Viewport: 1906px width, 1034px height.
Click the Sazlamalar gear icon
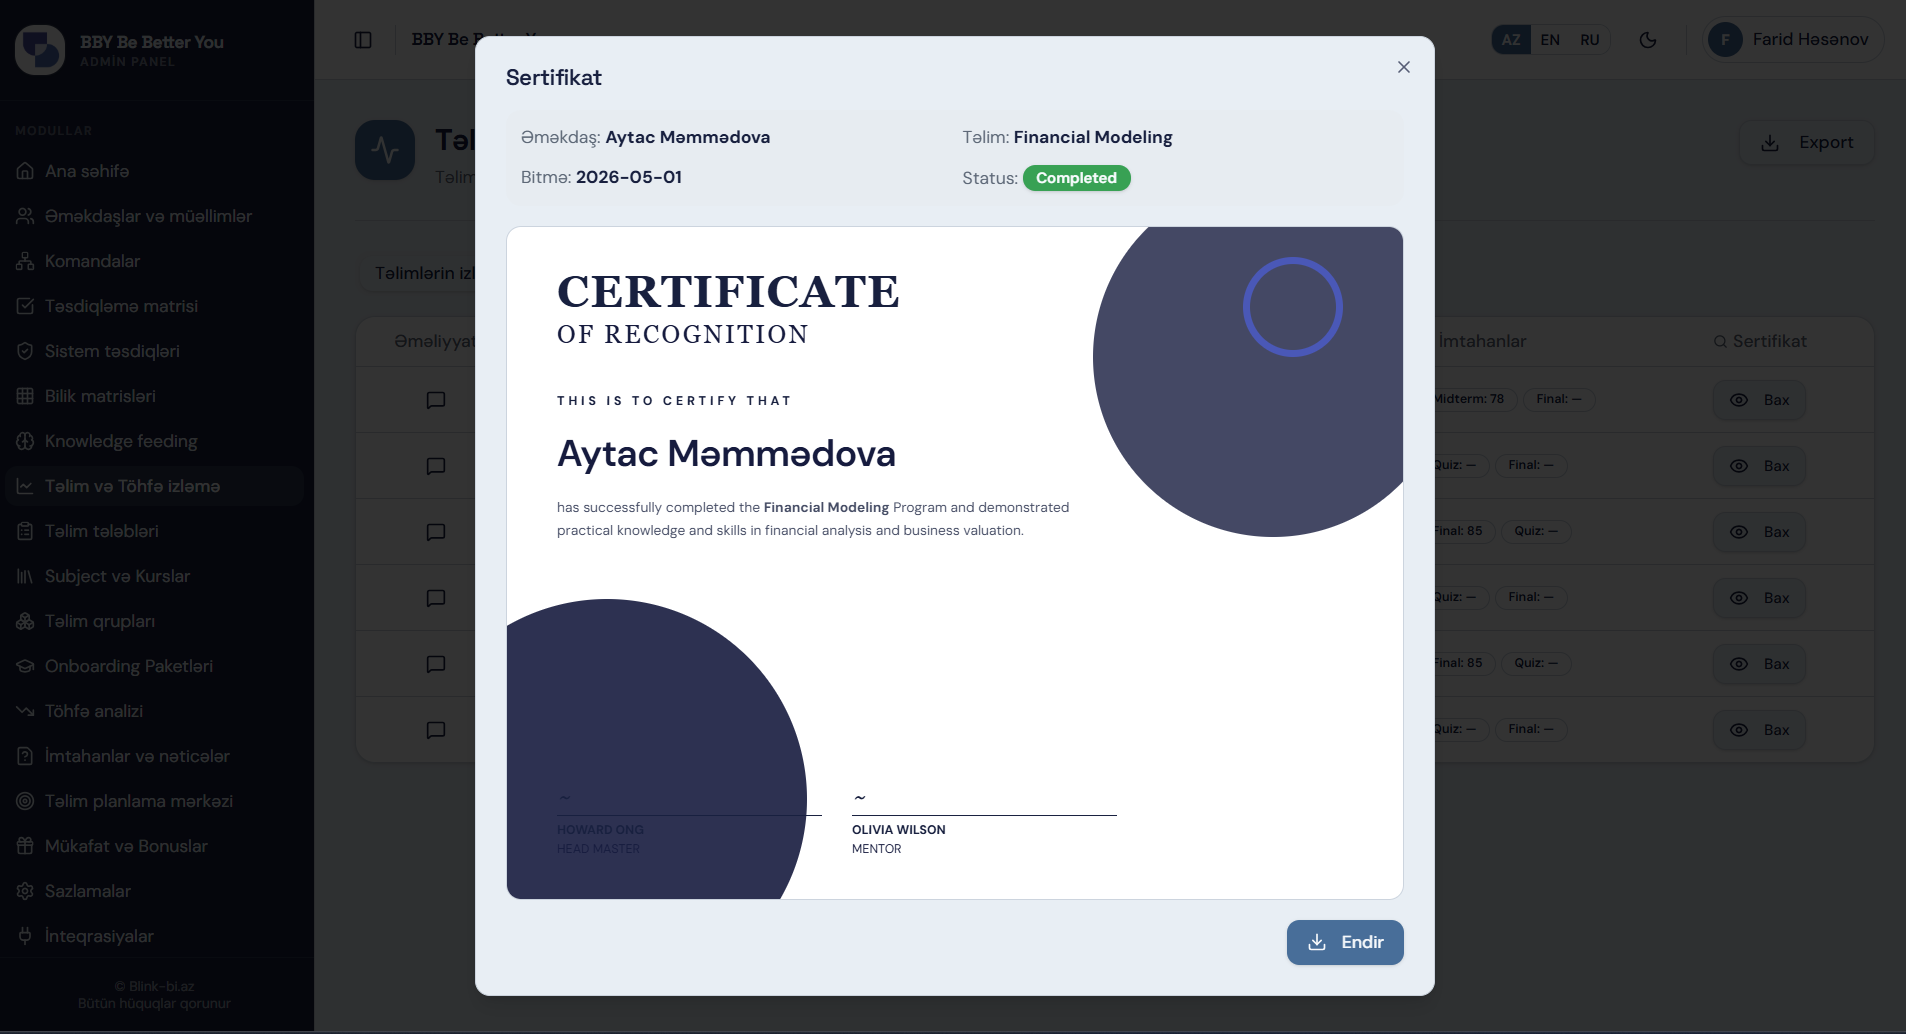coord(25,891)
